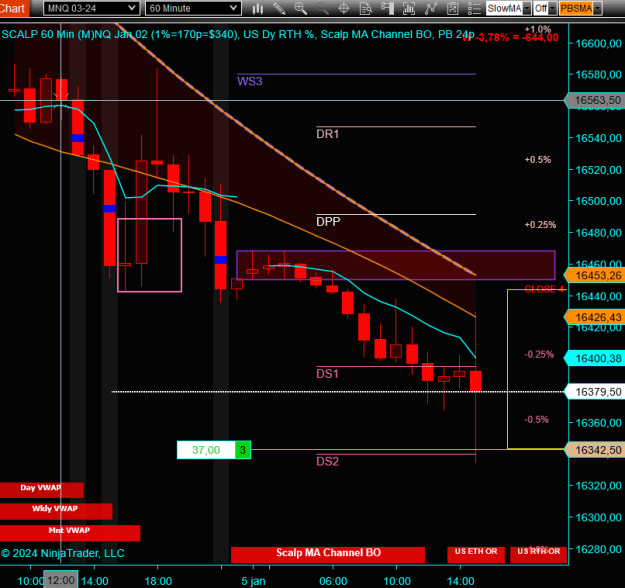Viewport: 625px width, 588px height.
Task: Click the Mnt VWAP button
Action: 70,533
